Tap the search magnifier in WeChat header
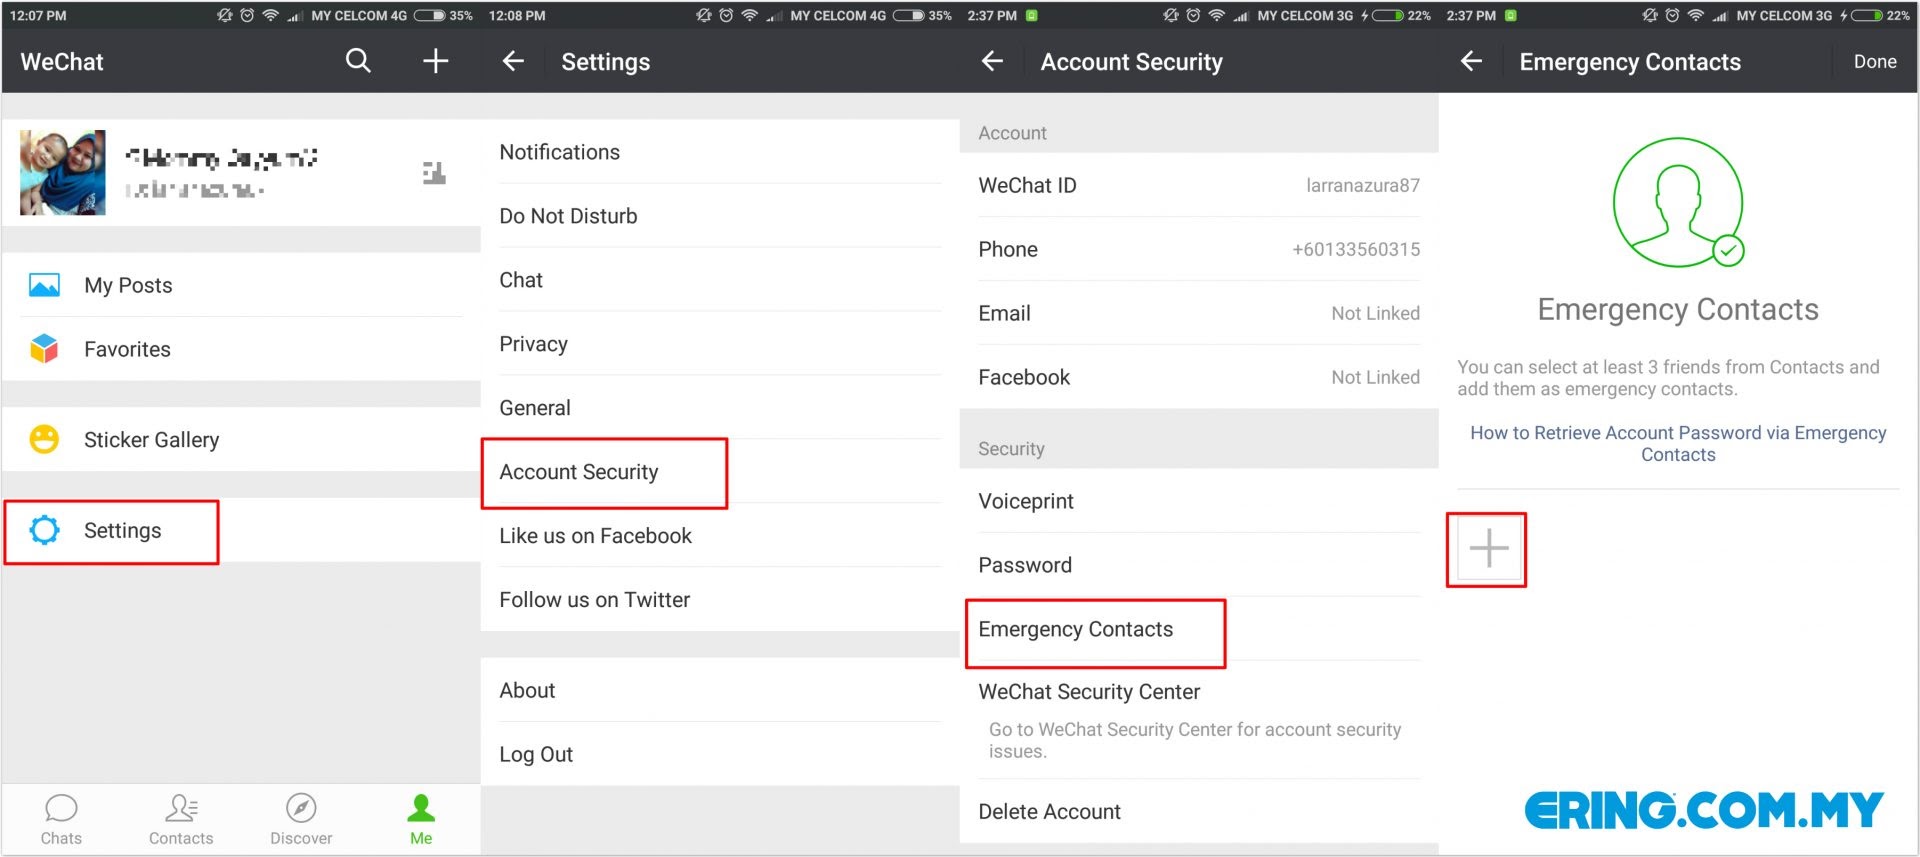 [358, 61]
